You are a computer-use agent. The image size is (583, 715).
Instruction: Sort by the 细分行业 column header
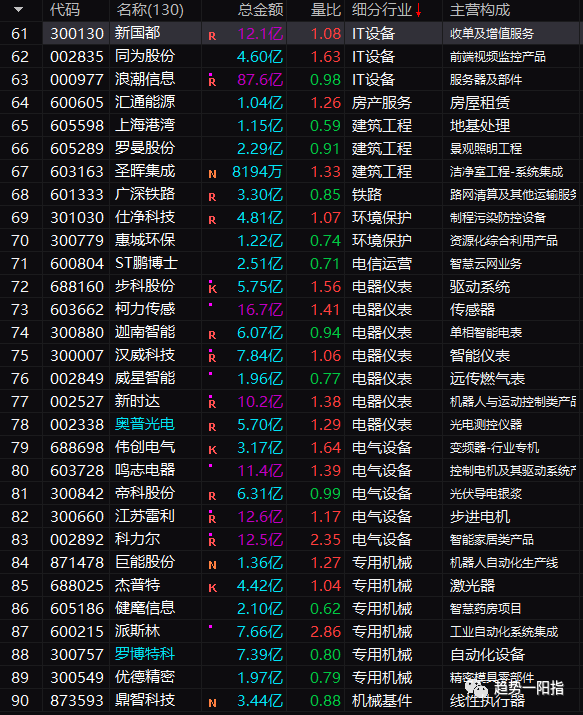click(382, 10)
